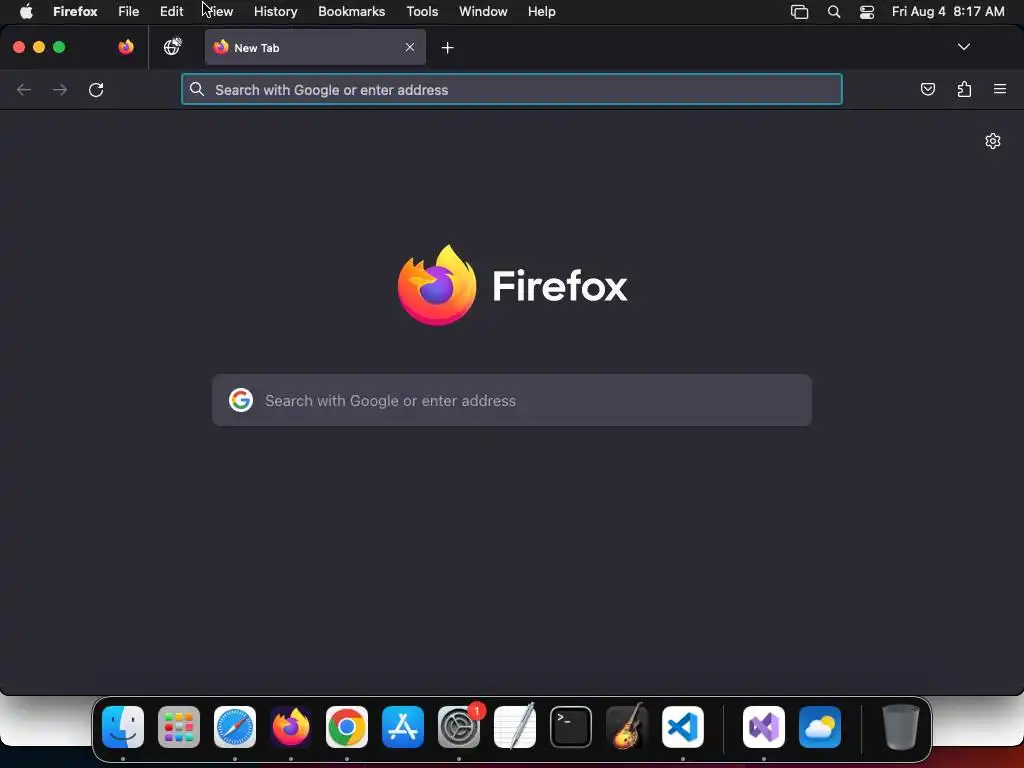Open the File menu
Image resolution: width=1024 pixels, height=768 pixels.
coord(129,12)
